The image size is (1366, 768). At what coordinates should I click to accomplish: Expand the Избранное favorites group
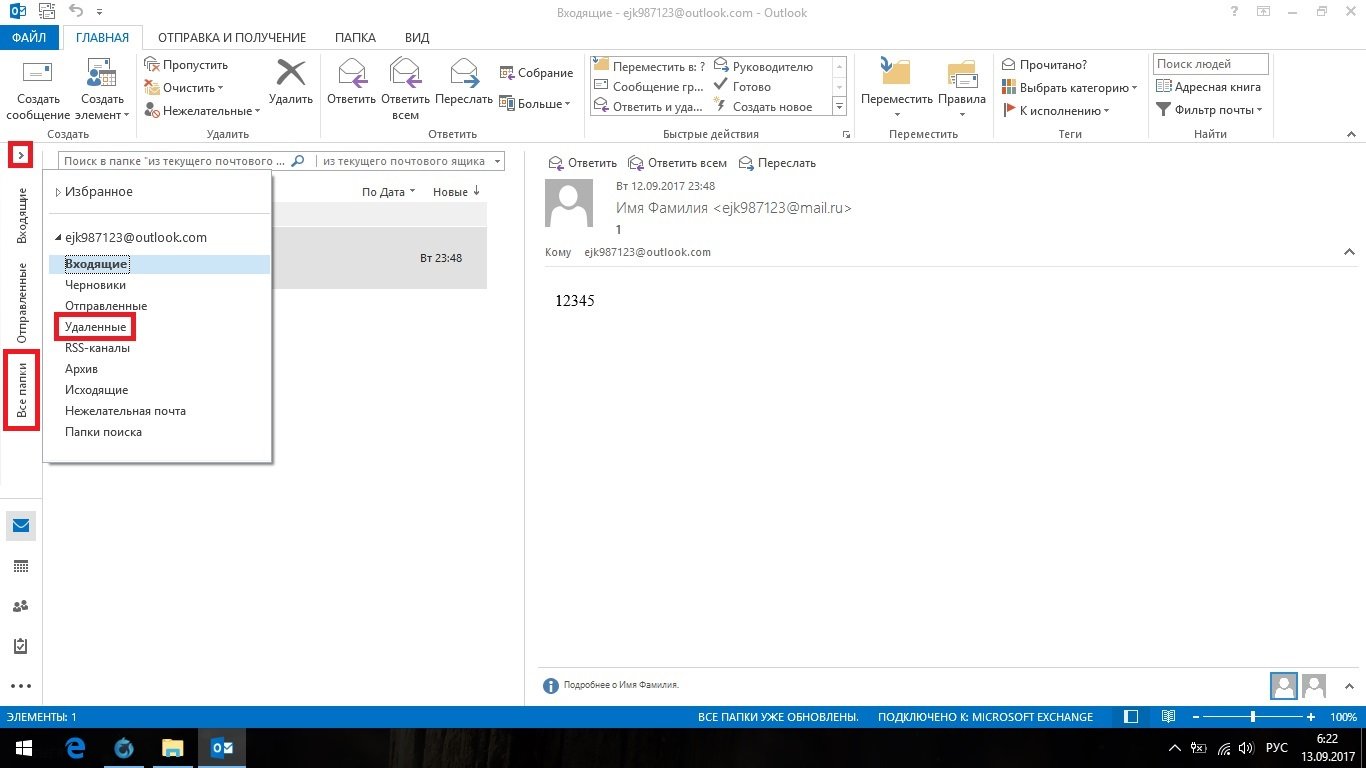pos(58,192)
